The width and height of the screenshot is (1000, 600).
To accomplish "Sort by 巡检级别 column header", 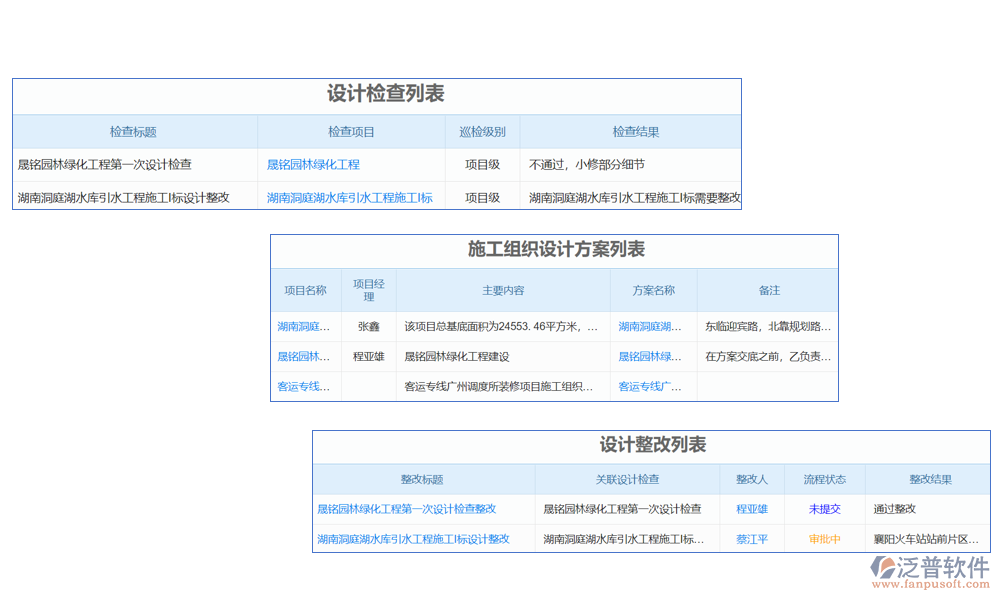I will 482,132.
